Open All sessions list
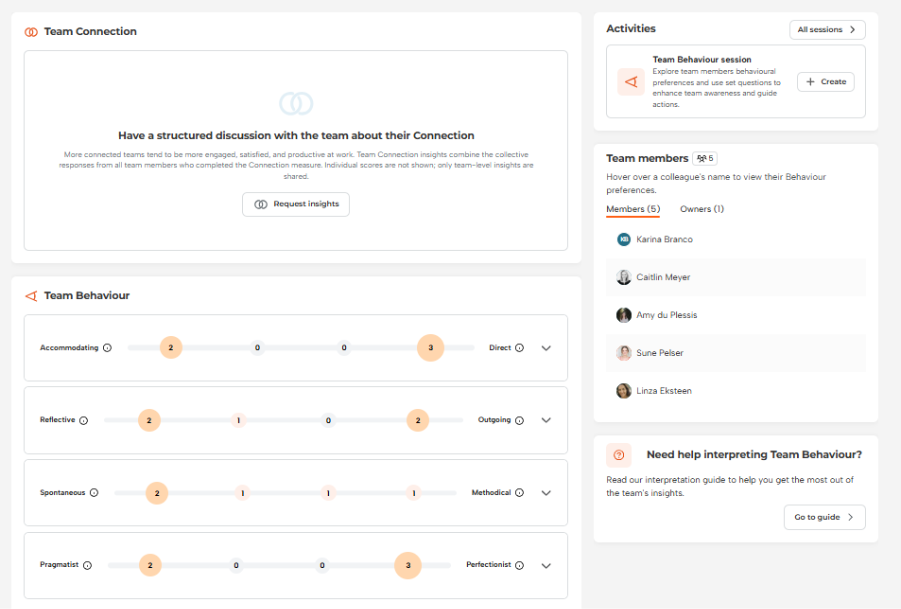 (x=827, y=30)
